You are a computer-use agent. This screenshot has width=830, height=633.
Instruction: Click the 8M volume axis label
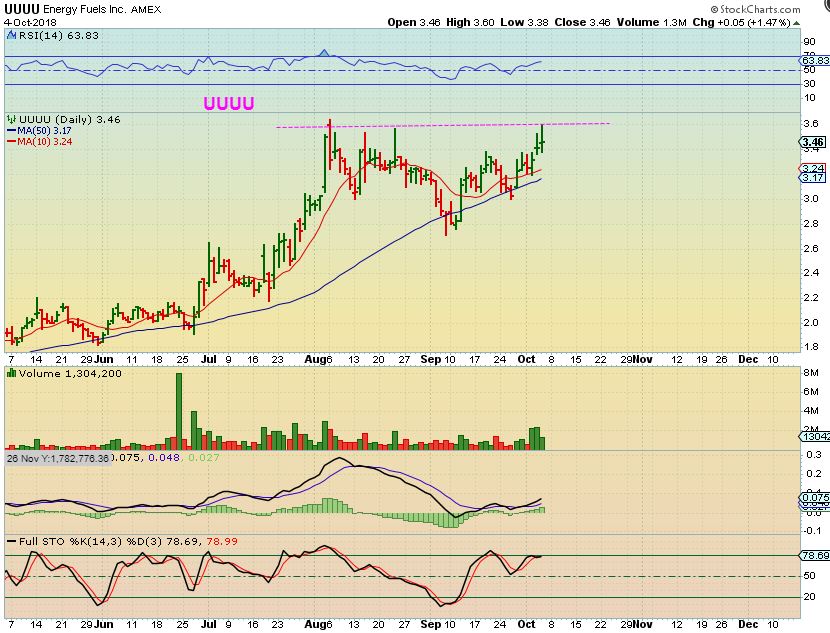[x=811, y=373]
